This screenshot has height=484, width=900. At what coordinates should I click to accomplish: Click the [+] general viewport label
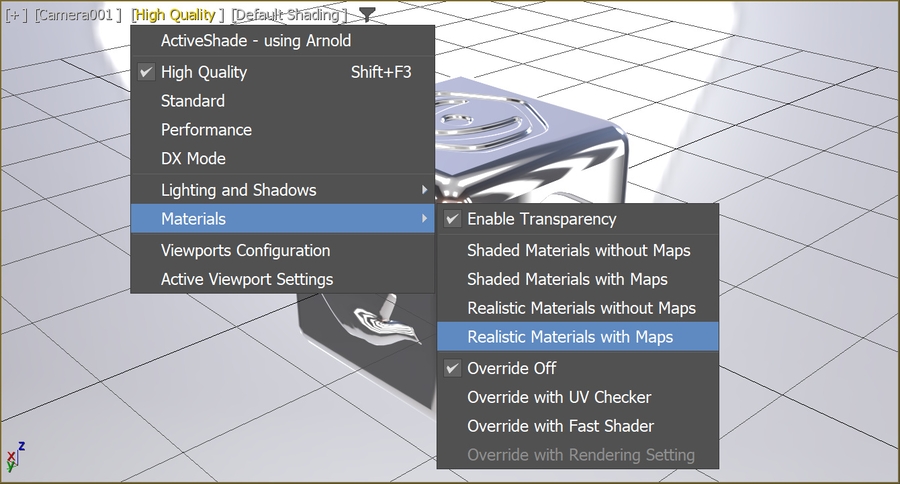(16, 15)
